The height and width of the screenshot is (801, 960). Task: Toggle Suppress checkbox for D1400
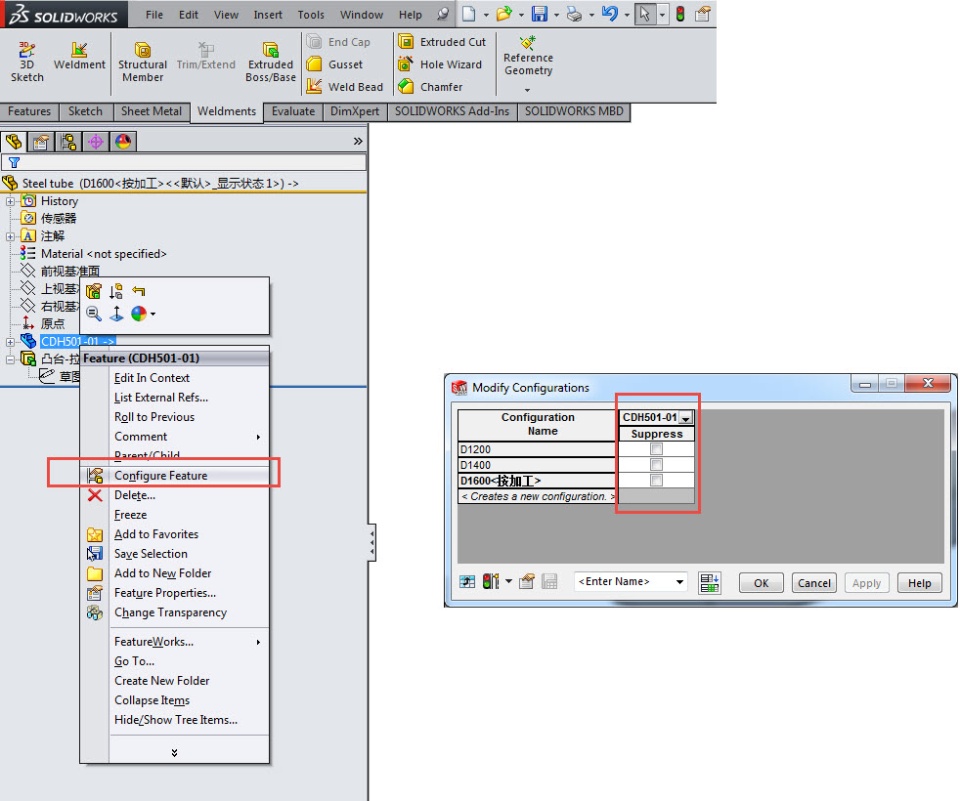tap(656, 465)
